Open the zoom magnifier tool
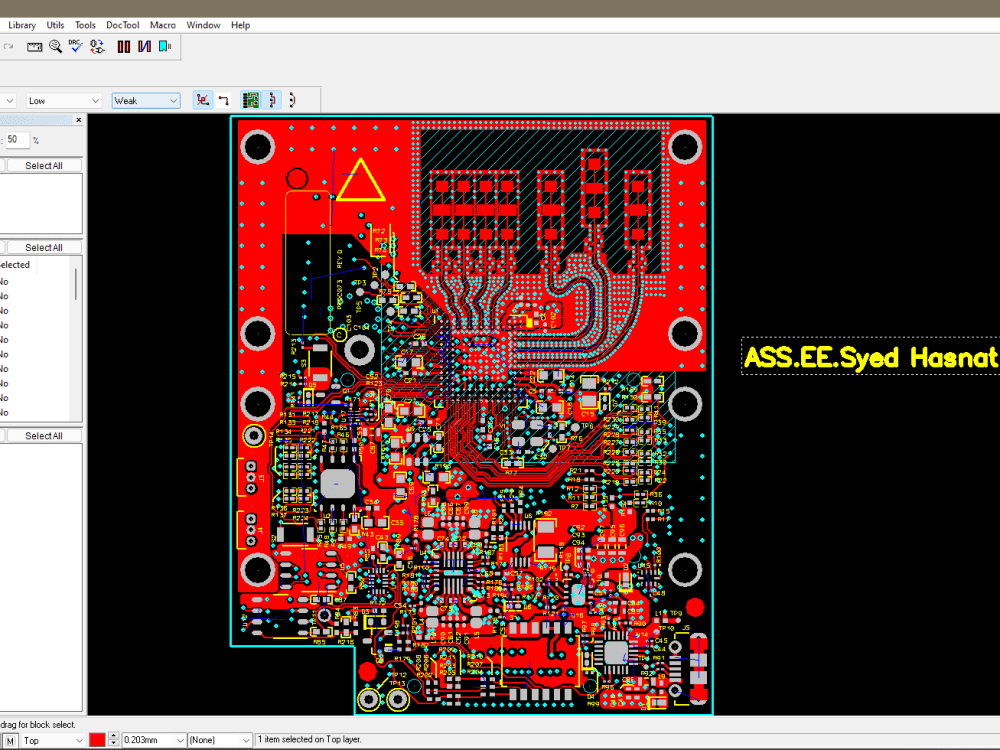The width and height of the screenshot is (1000, 750). [55, 46]
